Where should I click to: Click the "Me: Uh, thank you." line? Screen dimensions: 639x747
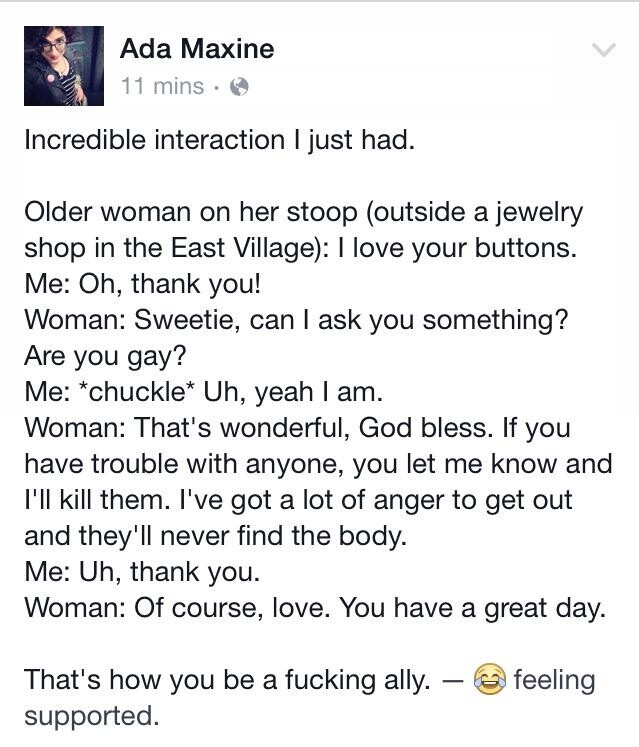pos(141,572)
